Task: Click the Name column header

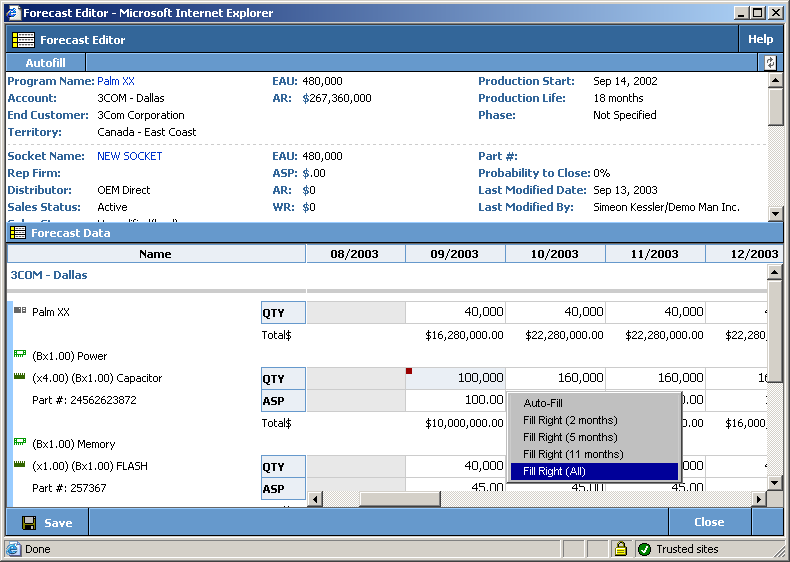Action: pos(156,254)
